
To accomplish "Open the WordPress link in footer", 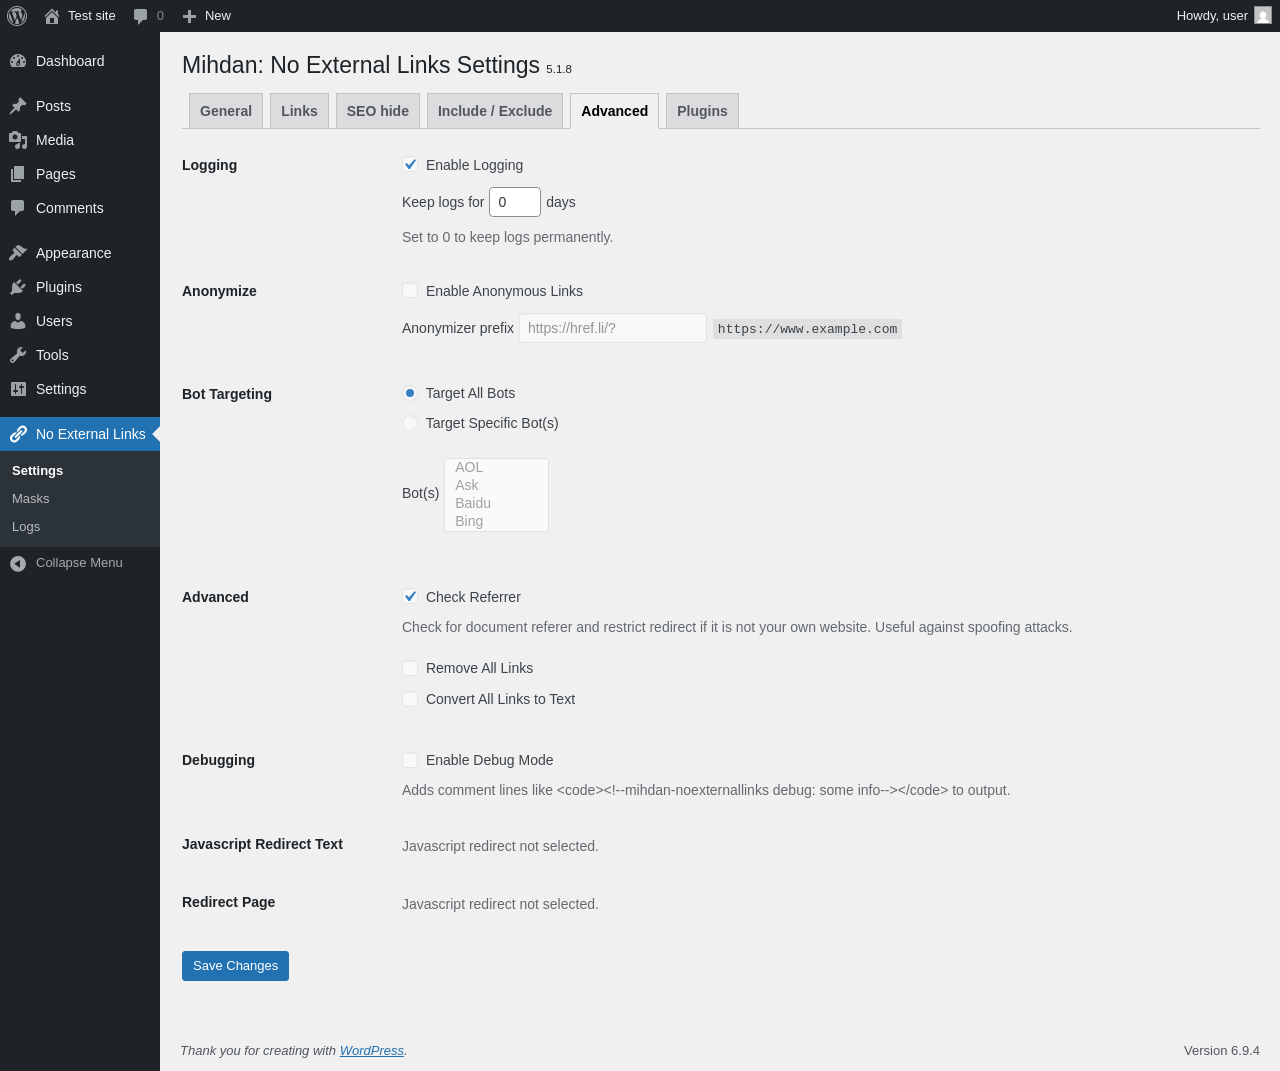I will click(x=371, y=1051).
